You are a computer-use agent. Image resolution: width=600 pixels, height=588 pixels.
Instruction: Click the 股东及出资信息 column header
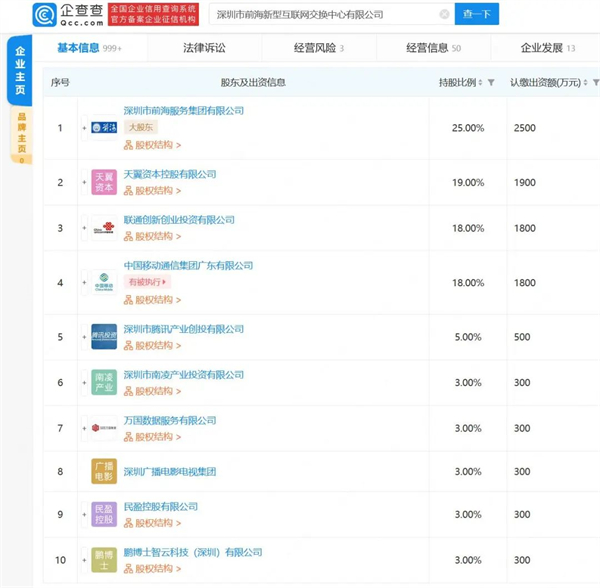(x=253, y=82)
